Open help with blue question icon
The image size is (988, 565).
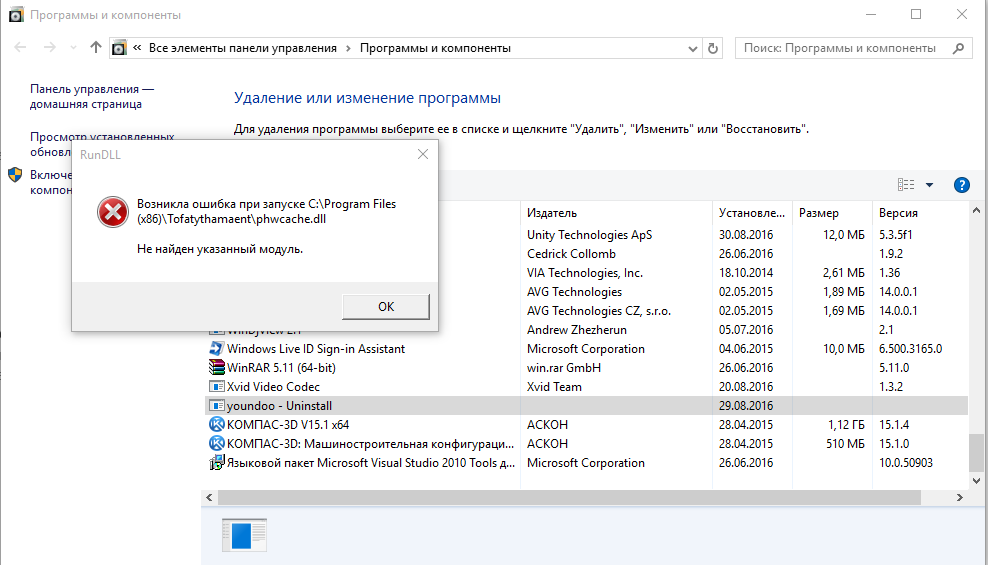pos(962,185)
